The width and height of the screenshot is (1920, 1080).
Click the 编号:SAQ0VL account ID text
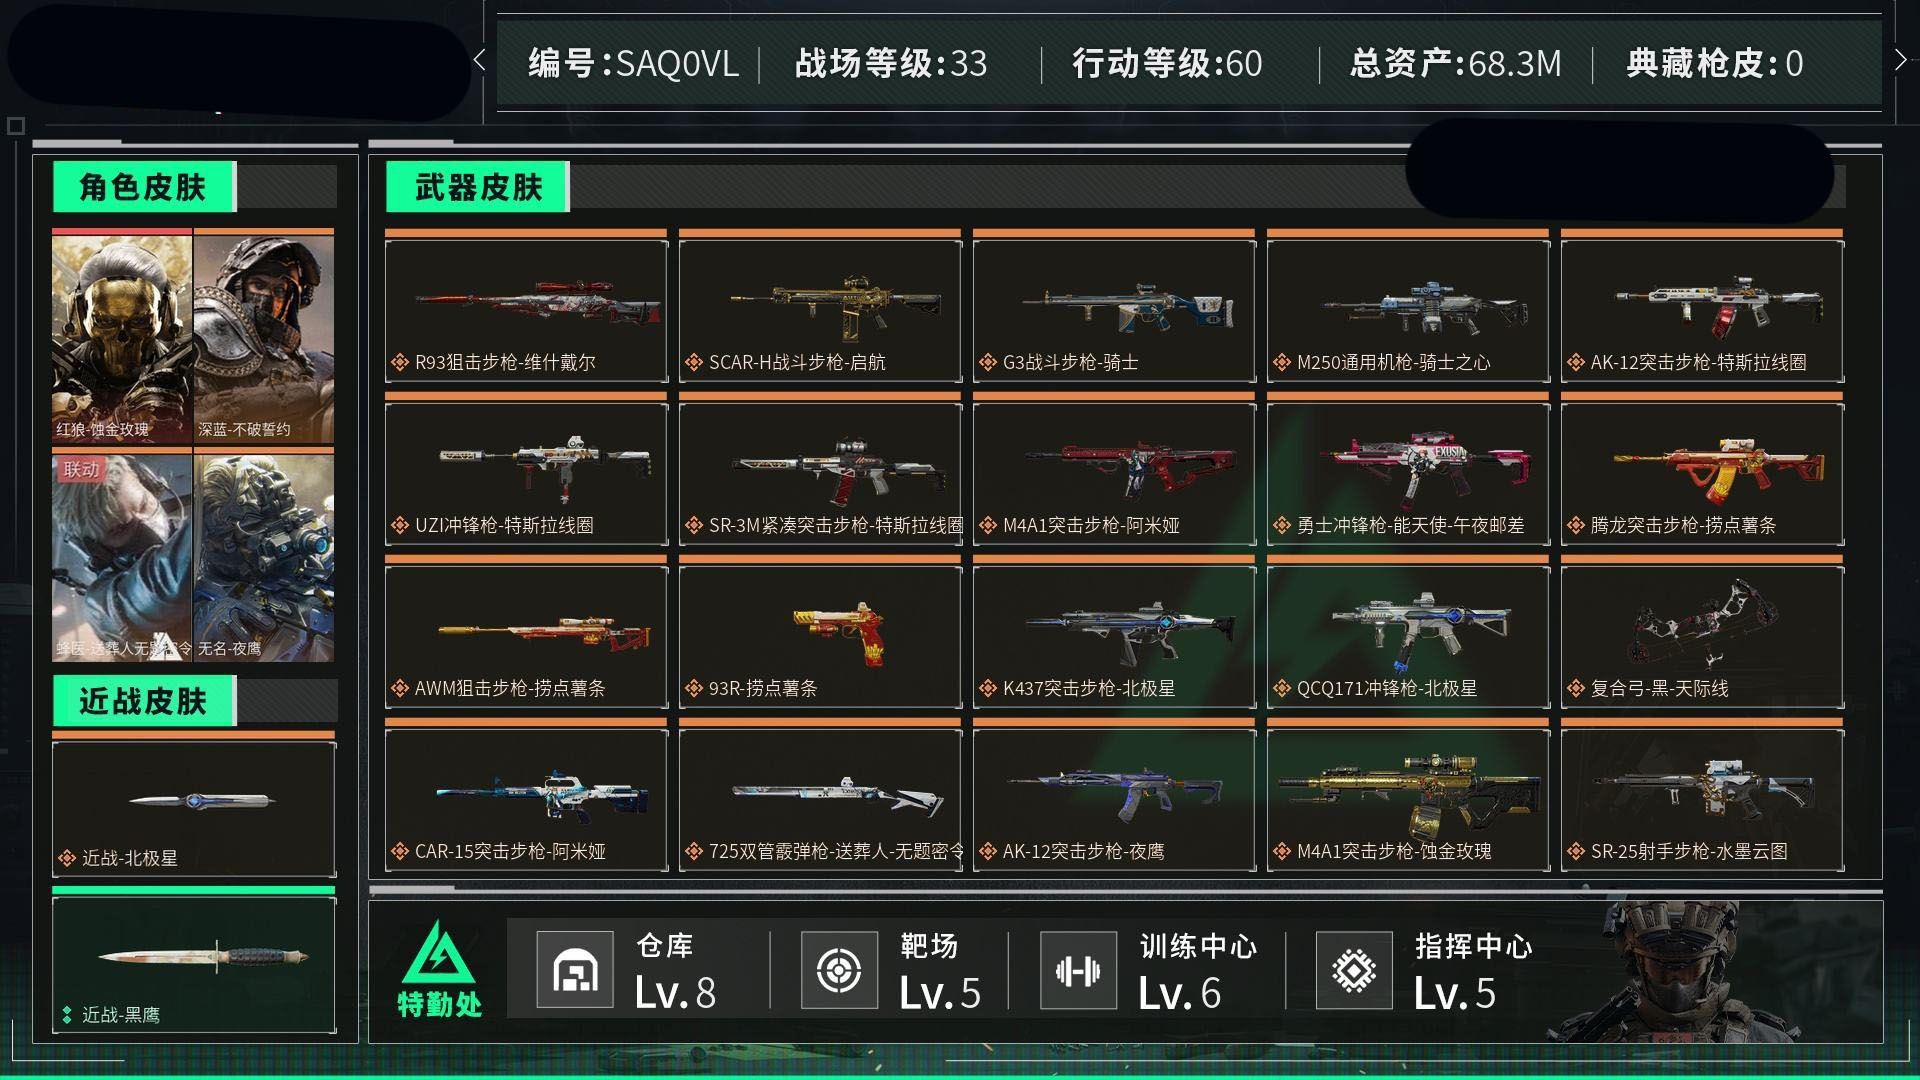pos(634,63)
